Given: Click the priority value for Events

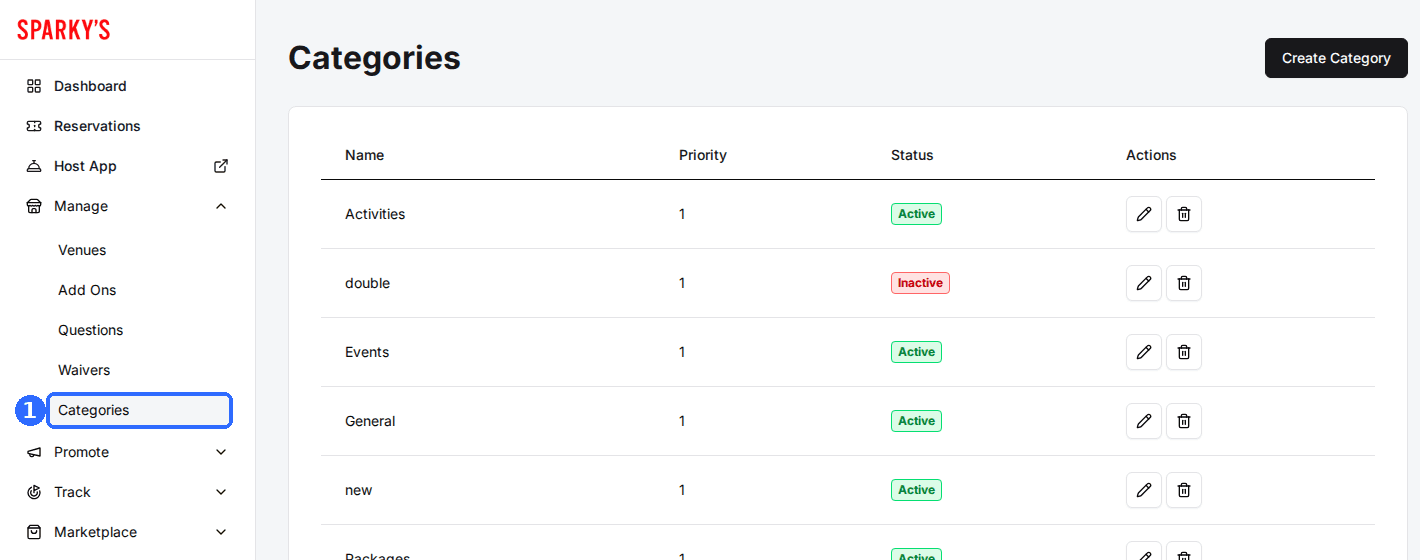Looking at the screenshot, I should pos(682,352).
